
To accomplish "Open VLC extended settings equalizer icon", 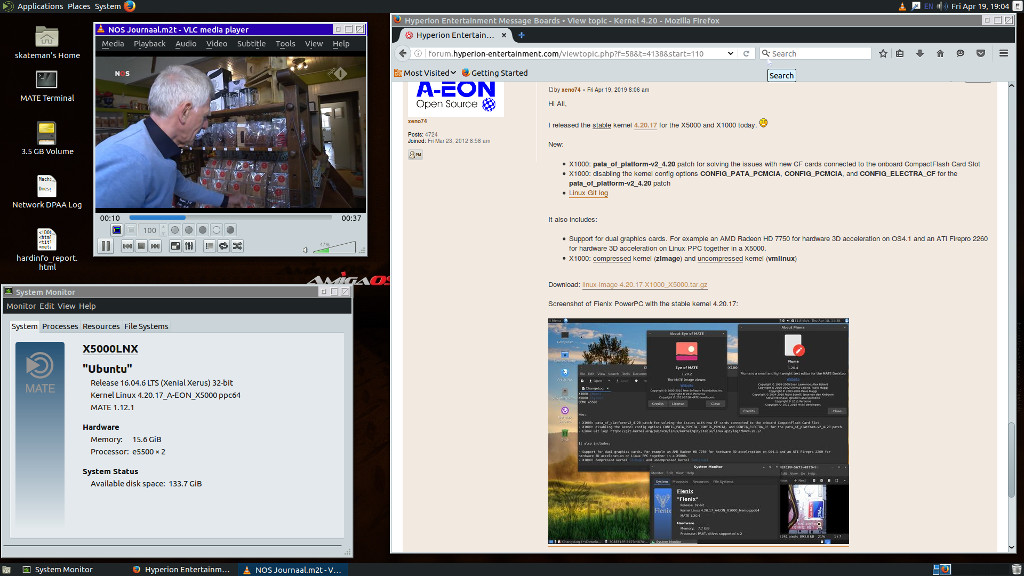I will click(x=189, y=246).
